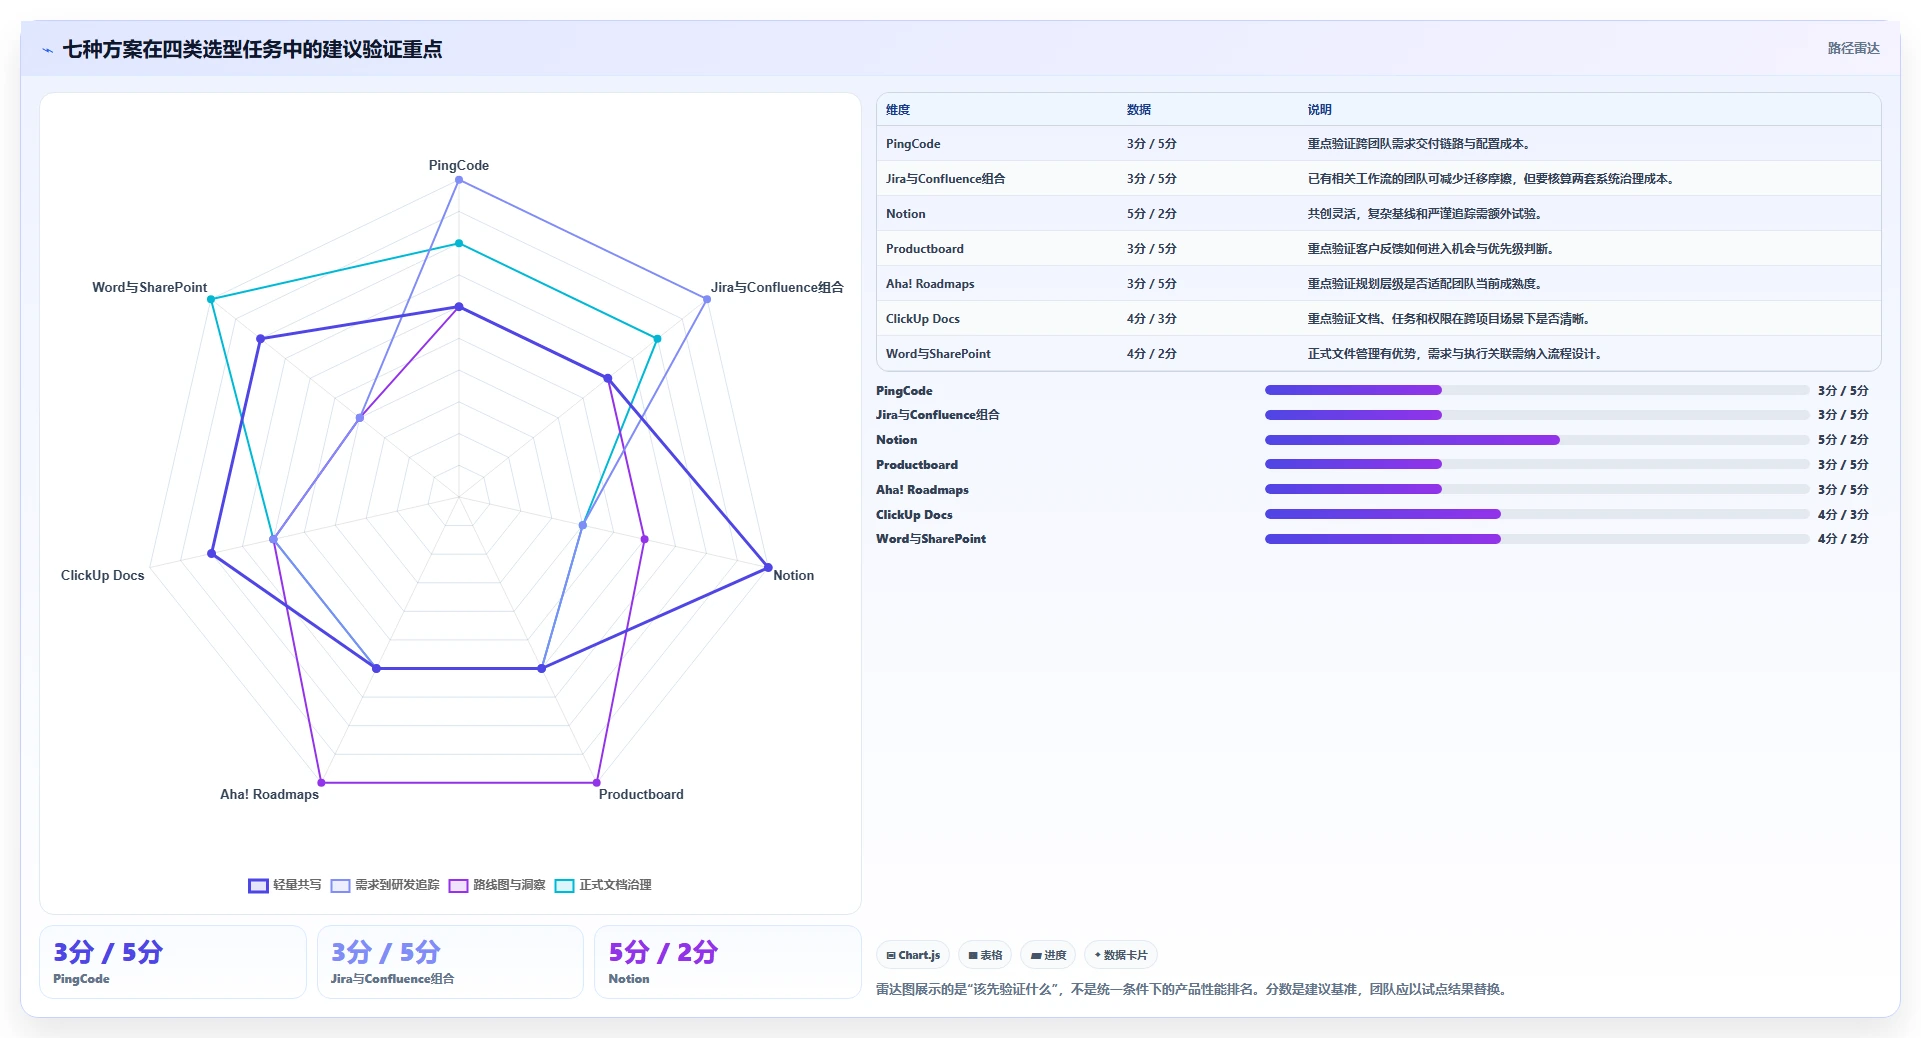The width and height of the screenshot is (1921, 1038).
Task: Click the PingCode label beside progress bars
Action: coord(904,391)
